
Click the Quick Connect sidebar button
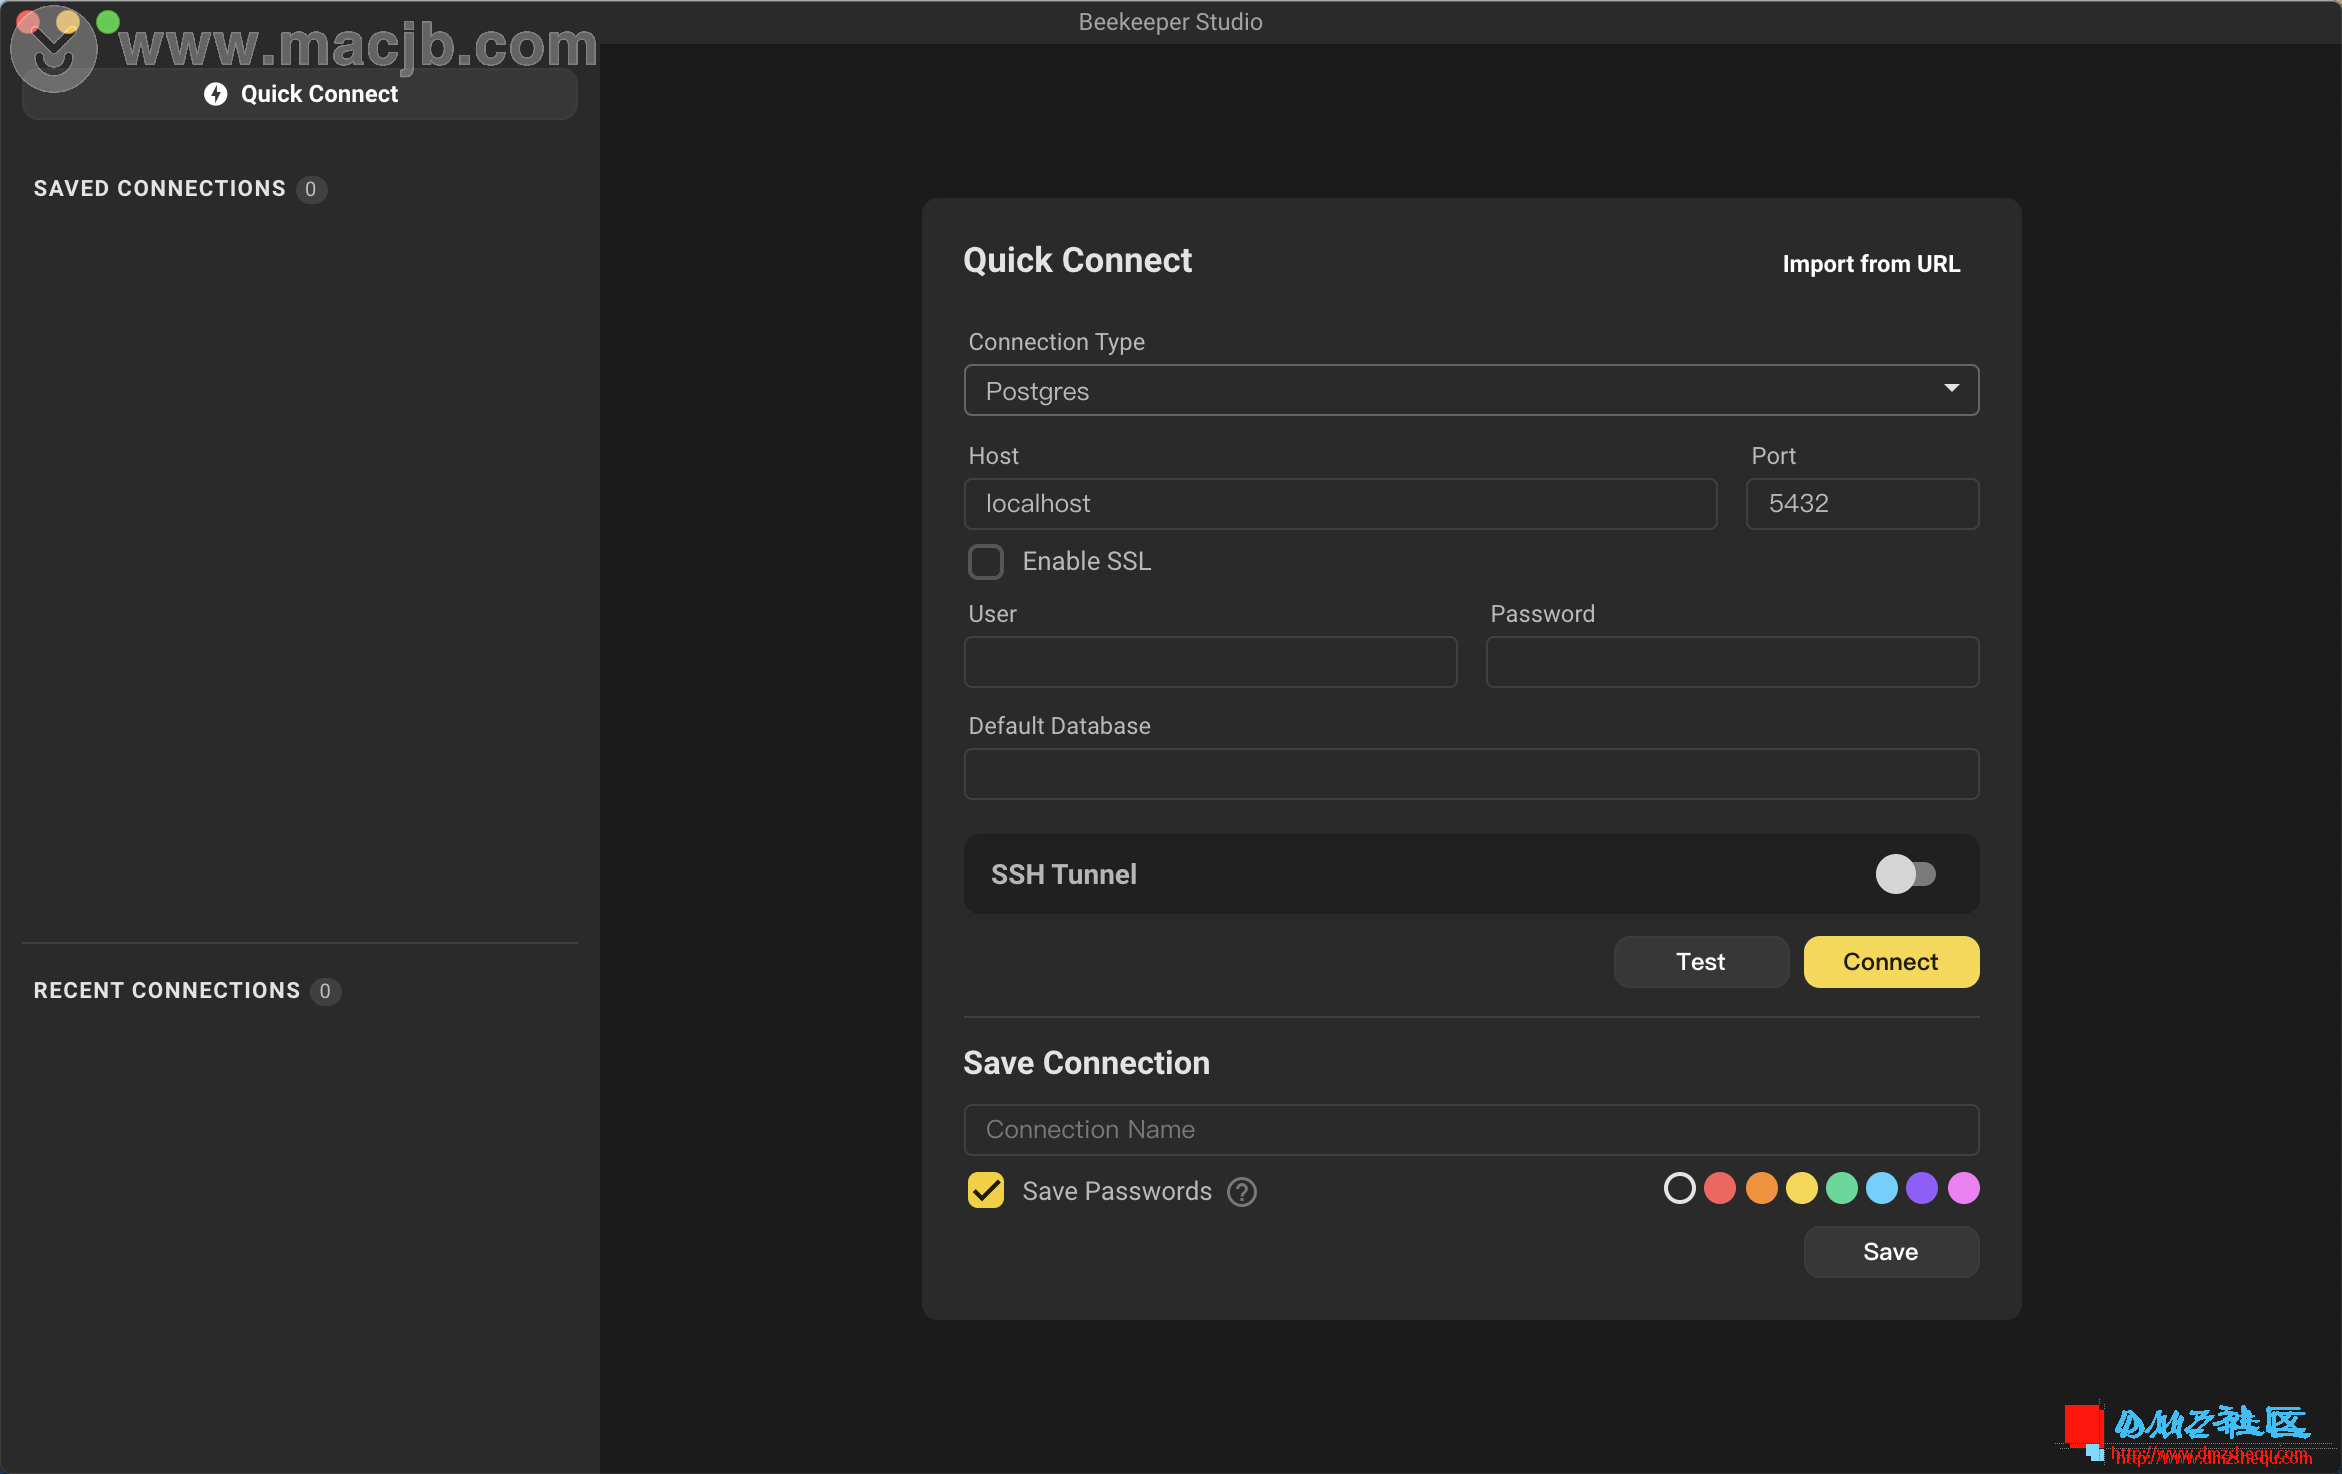point(300,94)
